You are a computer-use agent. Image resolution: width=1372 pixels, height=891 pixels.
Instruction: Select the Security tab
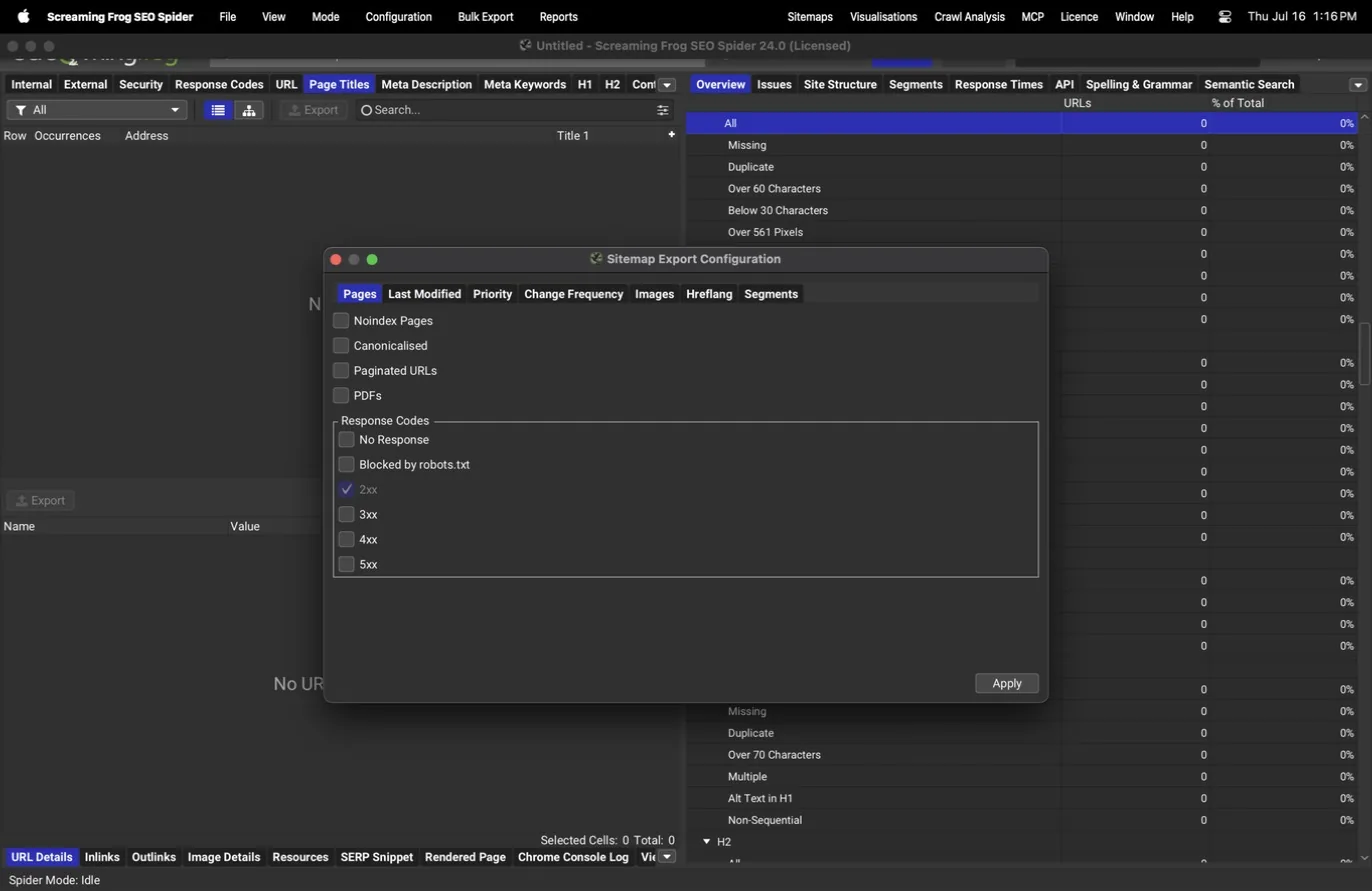coord(141,85)
